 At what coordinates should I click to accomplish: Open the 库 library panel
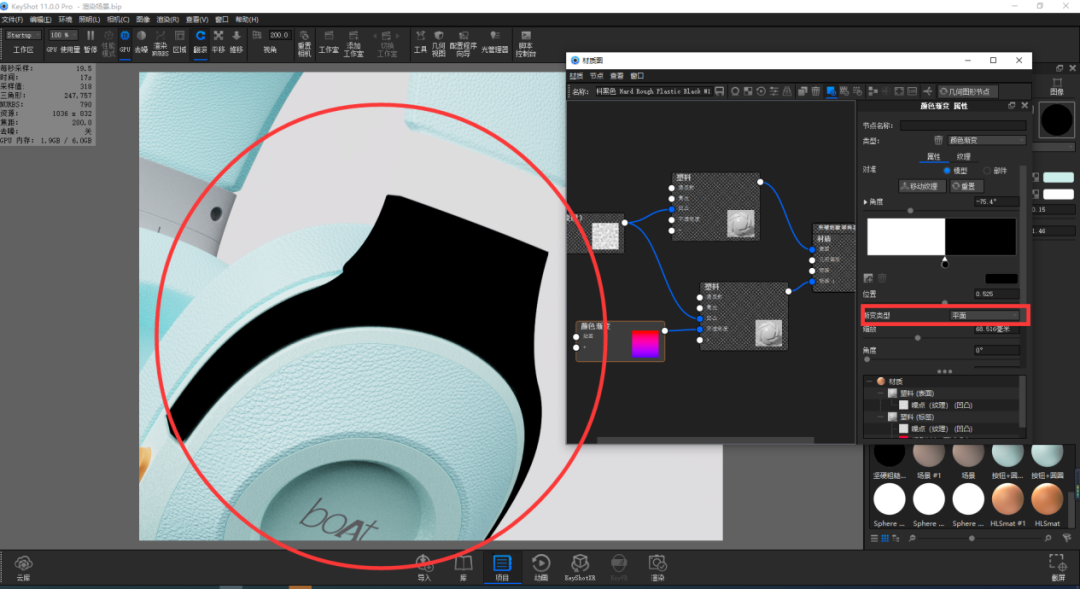[x=464, y=568]
